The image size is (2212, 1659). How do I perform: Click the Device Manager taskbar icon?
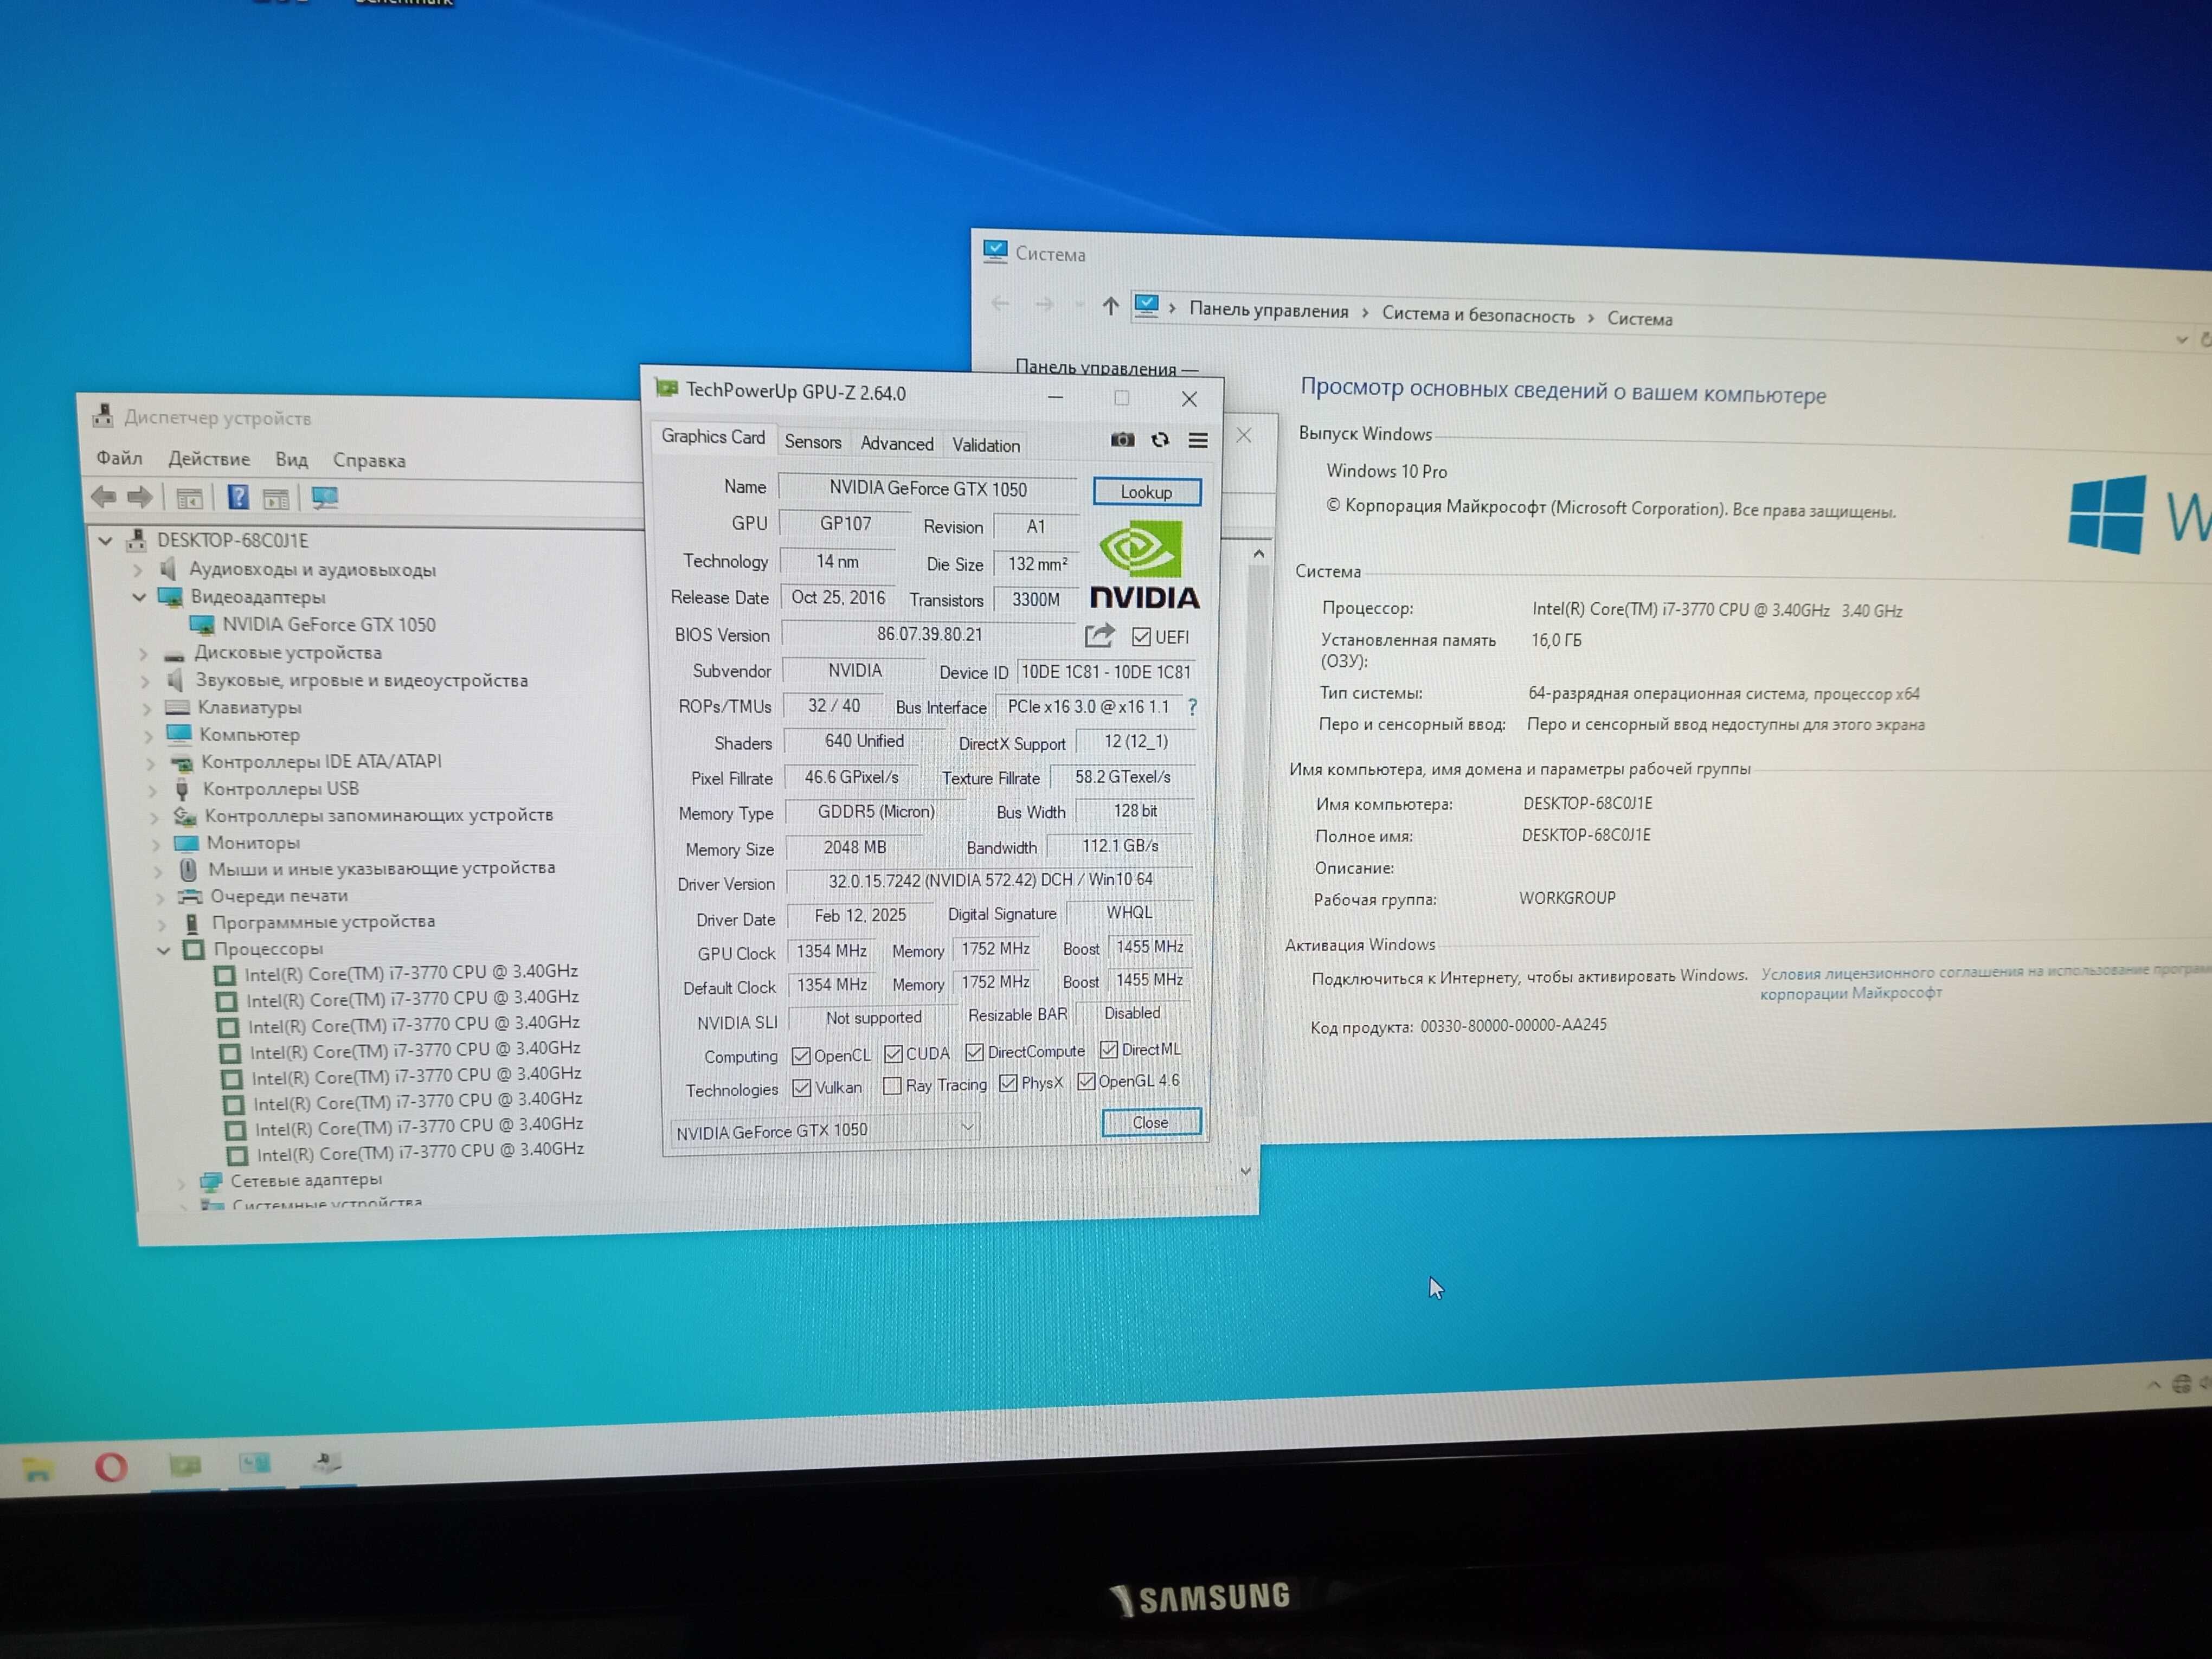tap(327, 1463)
